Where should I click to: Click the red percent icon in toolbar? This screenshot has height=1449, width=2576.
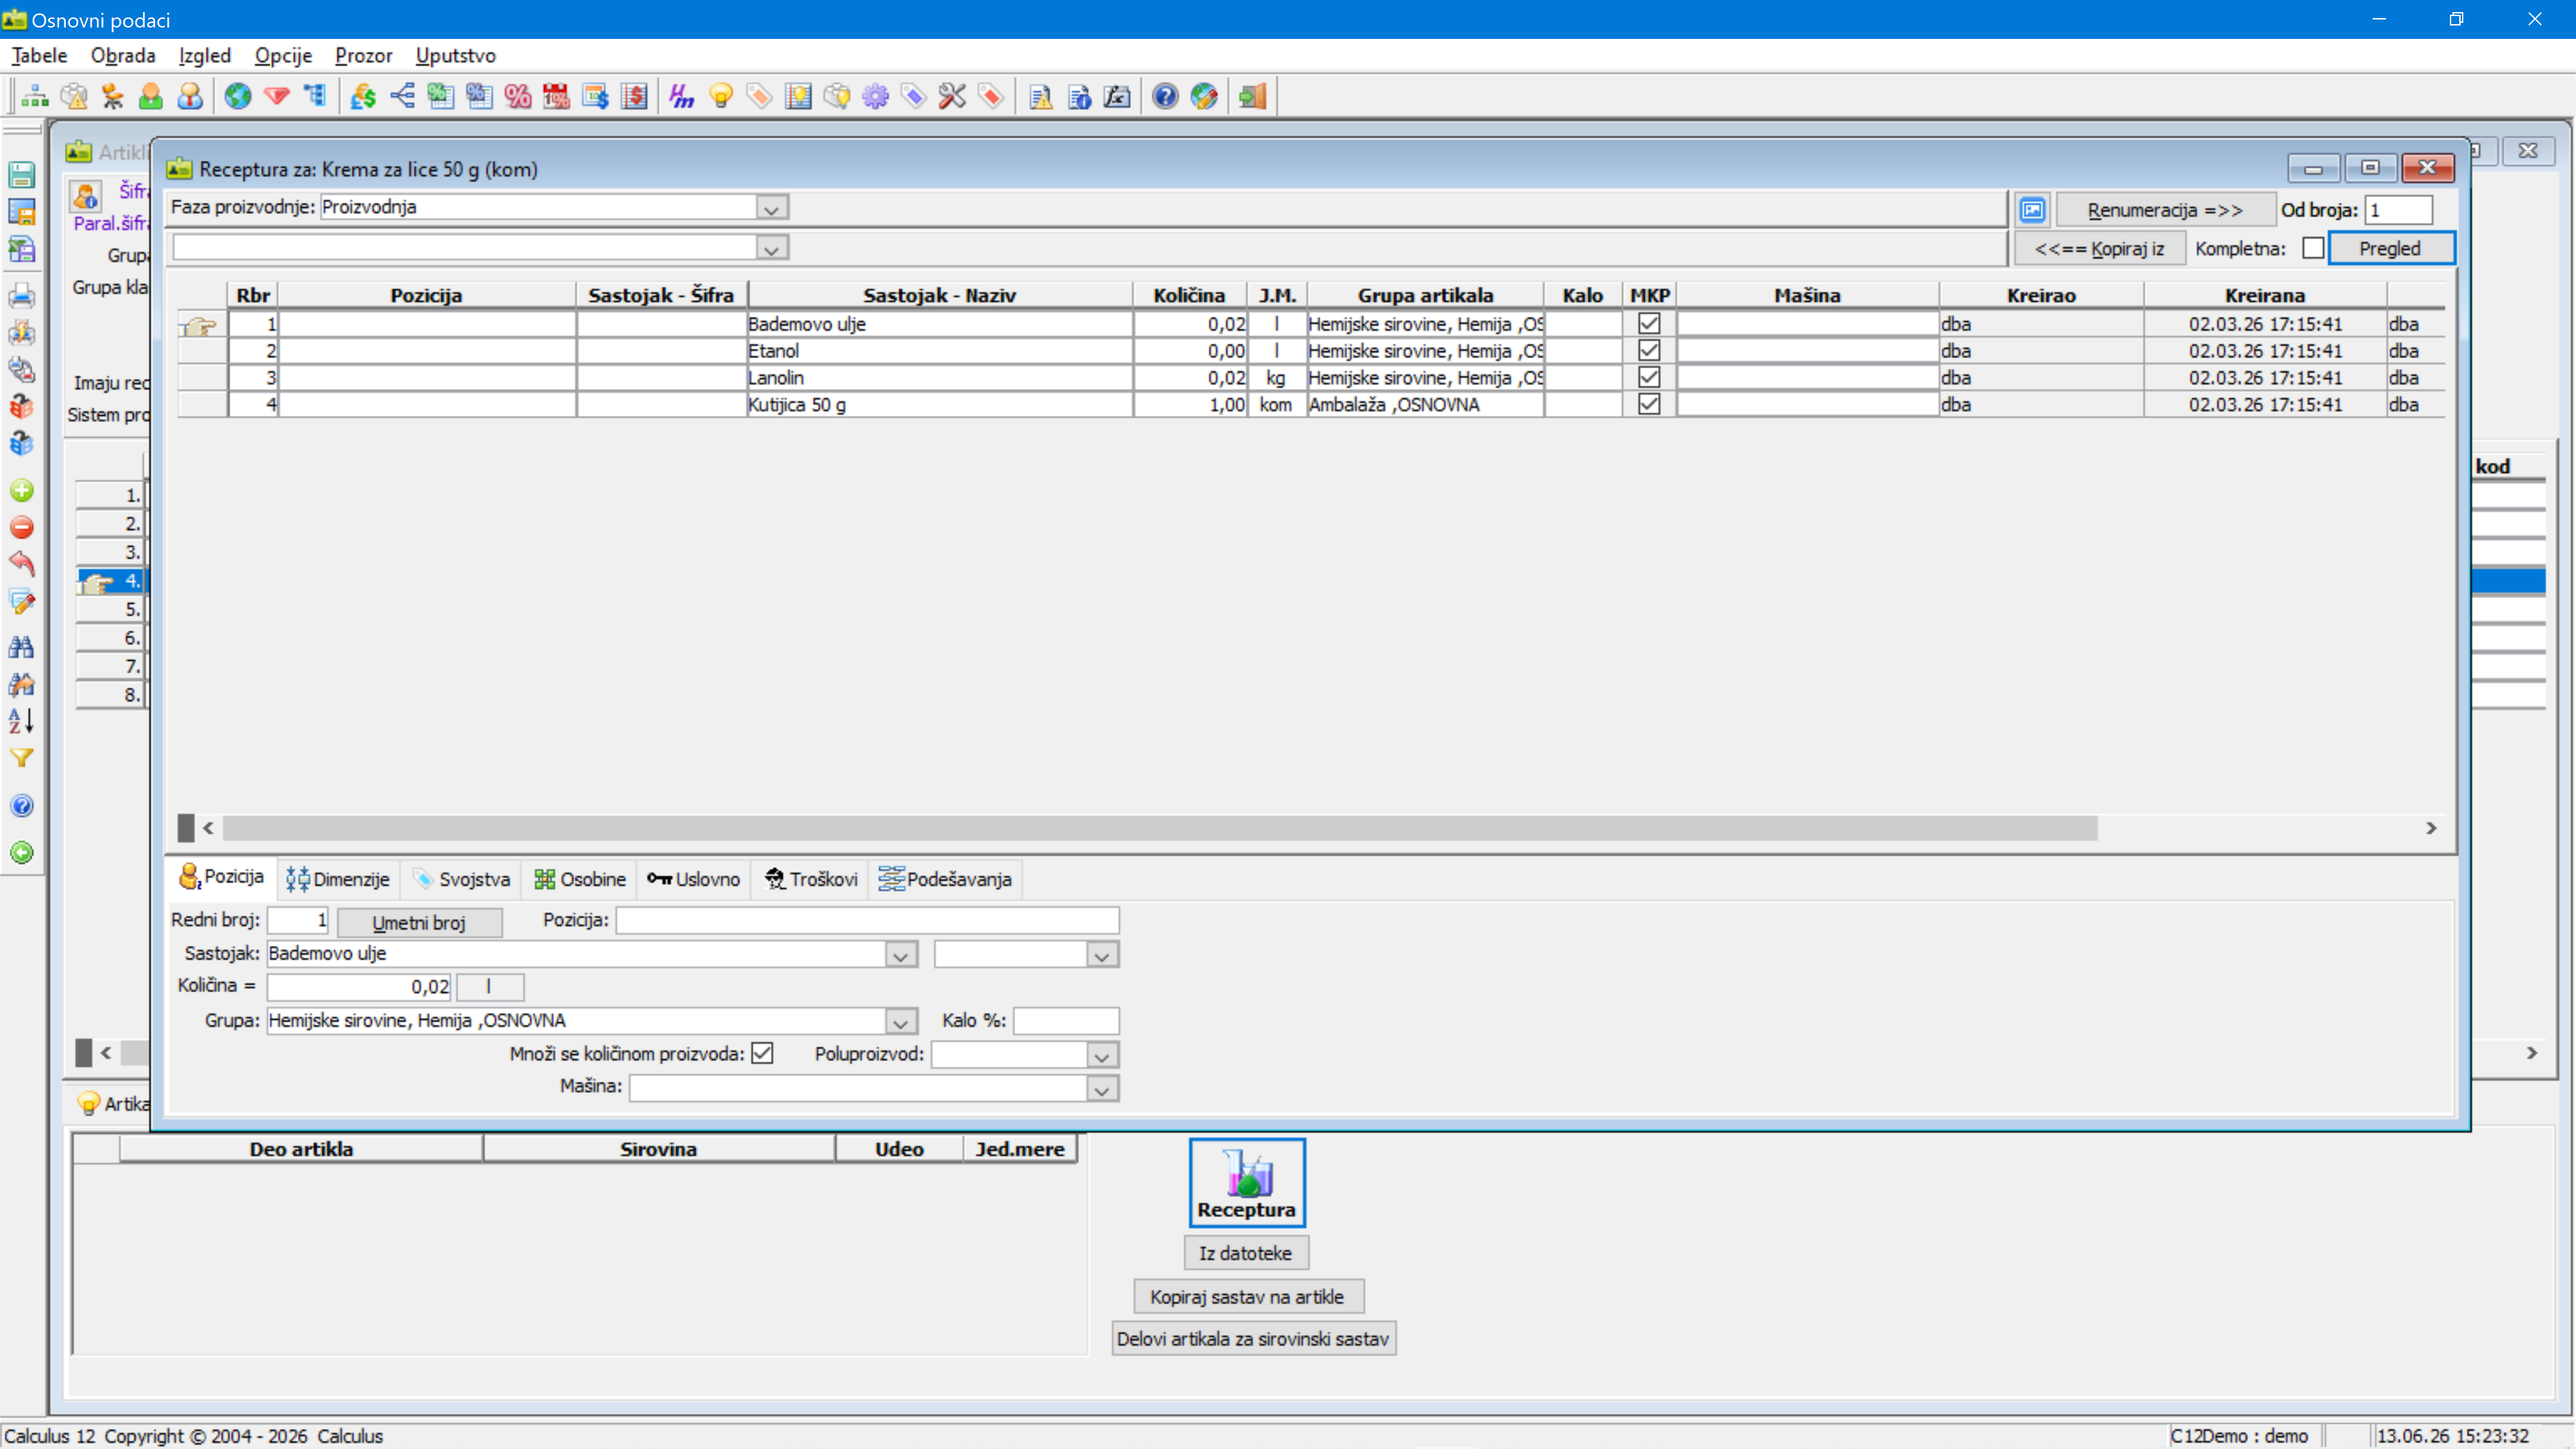pos(518,96)
